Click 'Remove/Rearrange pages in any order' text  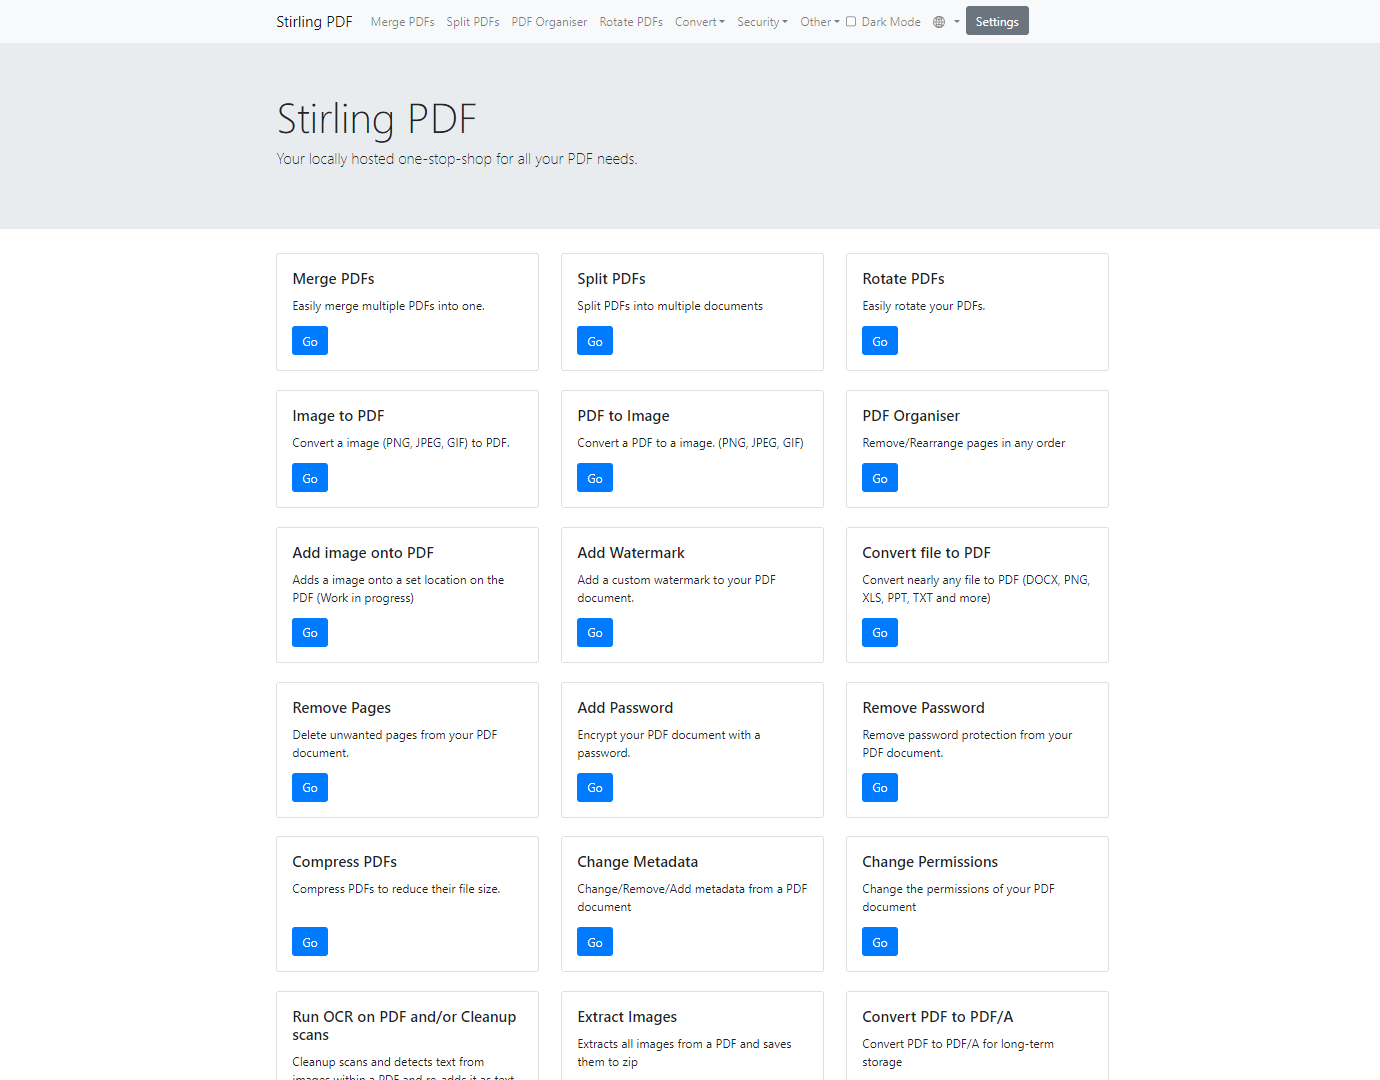coord(964,443)
